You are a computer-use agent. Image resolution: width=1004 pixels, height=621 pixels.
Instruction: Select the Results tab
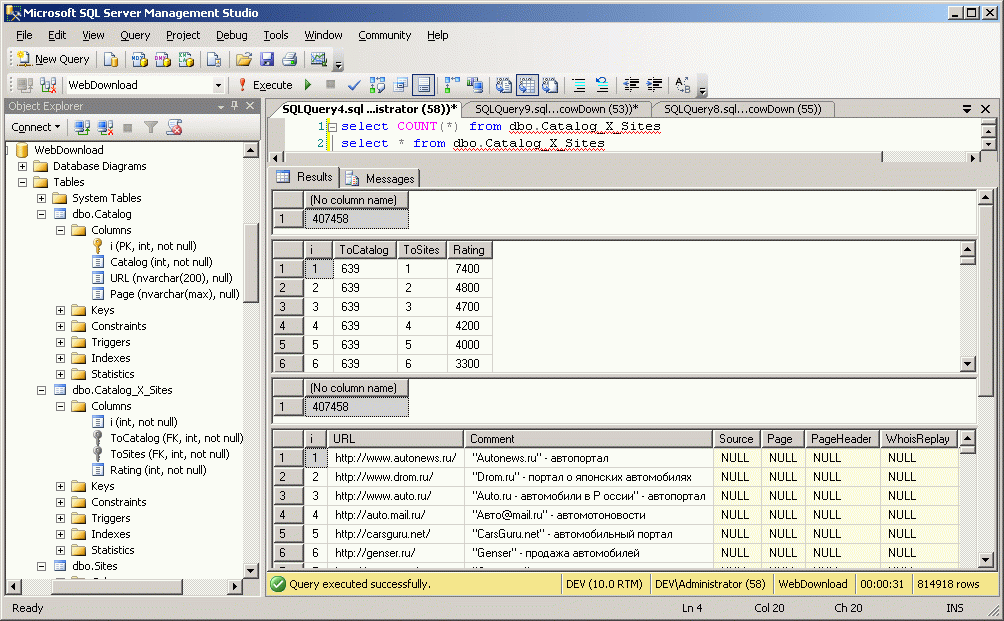click(305, 177)
